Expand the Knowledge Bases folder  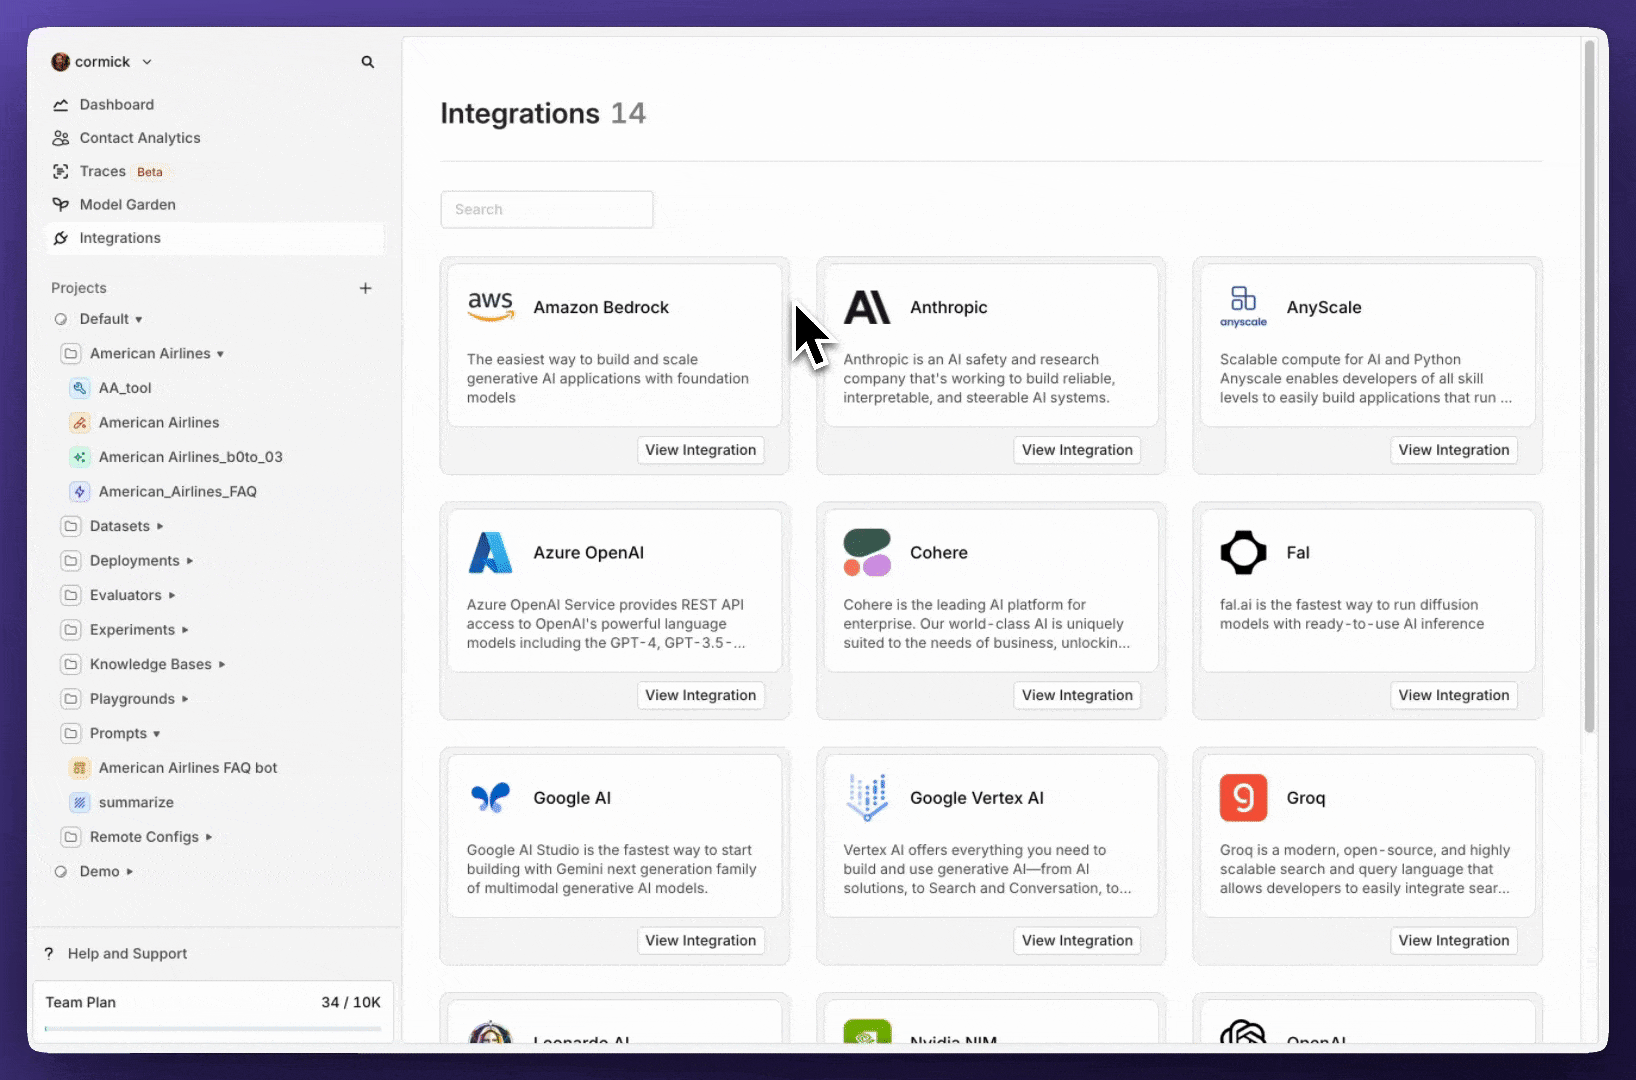tap(222, 664)
